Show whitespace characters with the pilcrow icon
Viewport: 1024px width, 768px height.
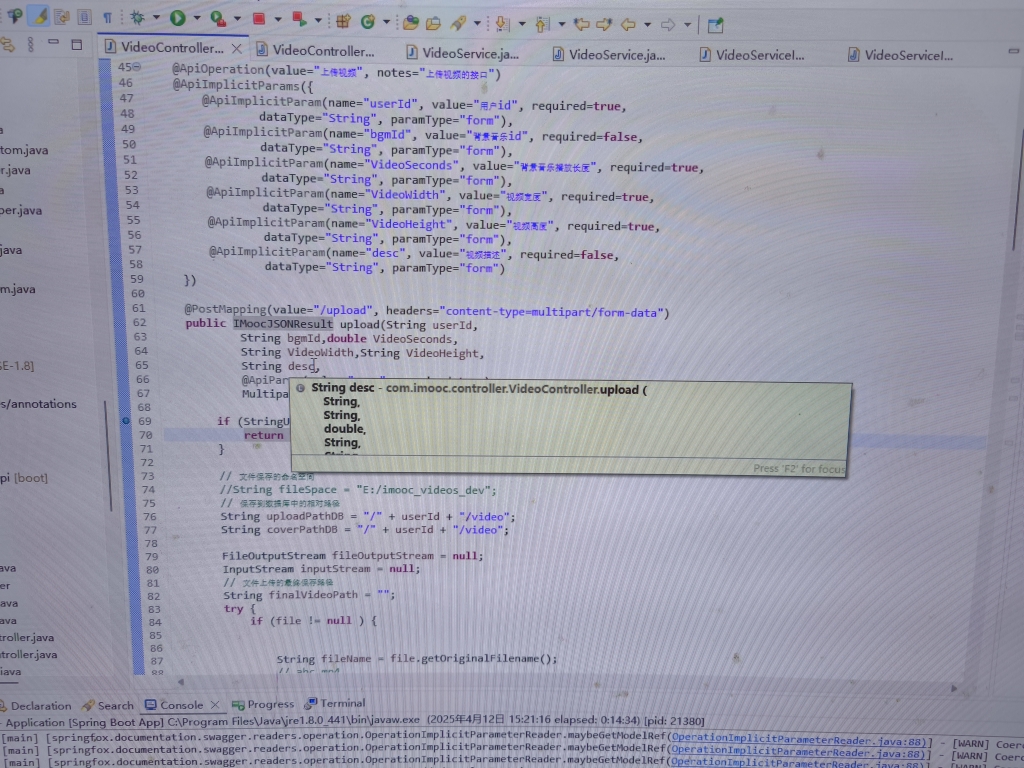click(x=108, y=18)
